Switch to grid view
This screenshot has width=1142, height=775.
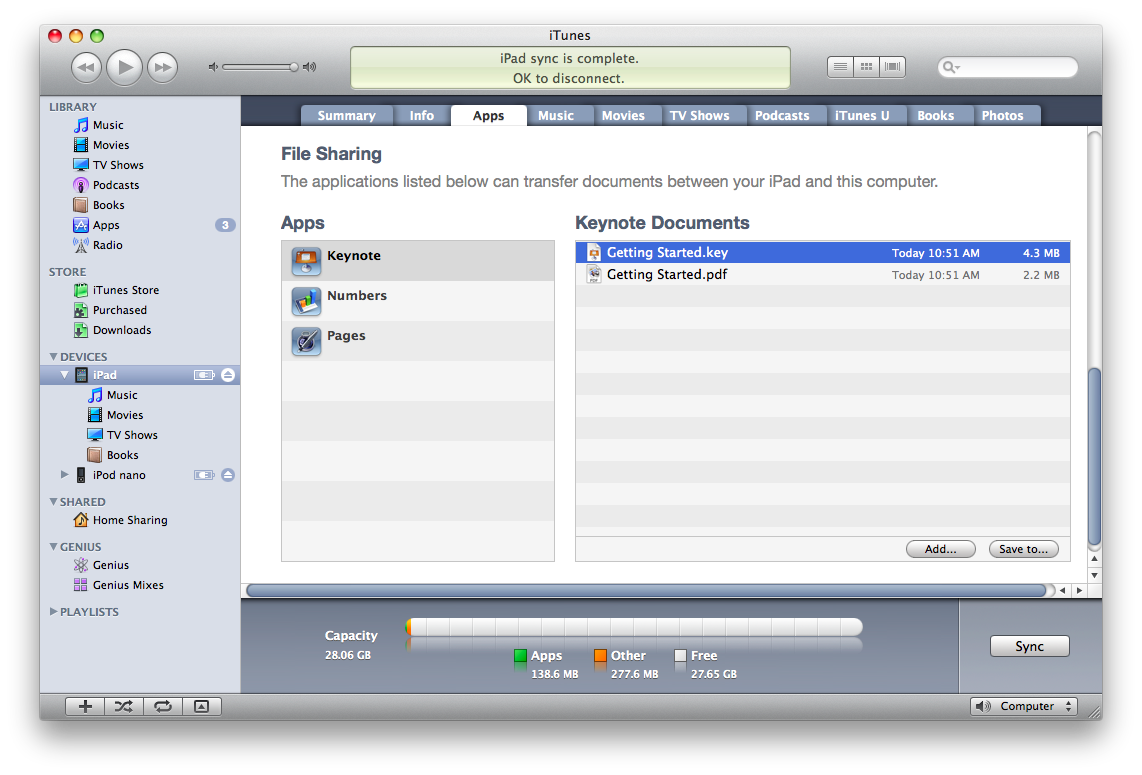click(x=866, y=67)
